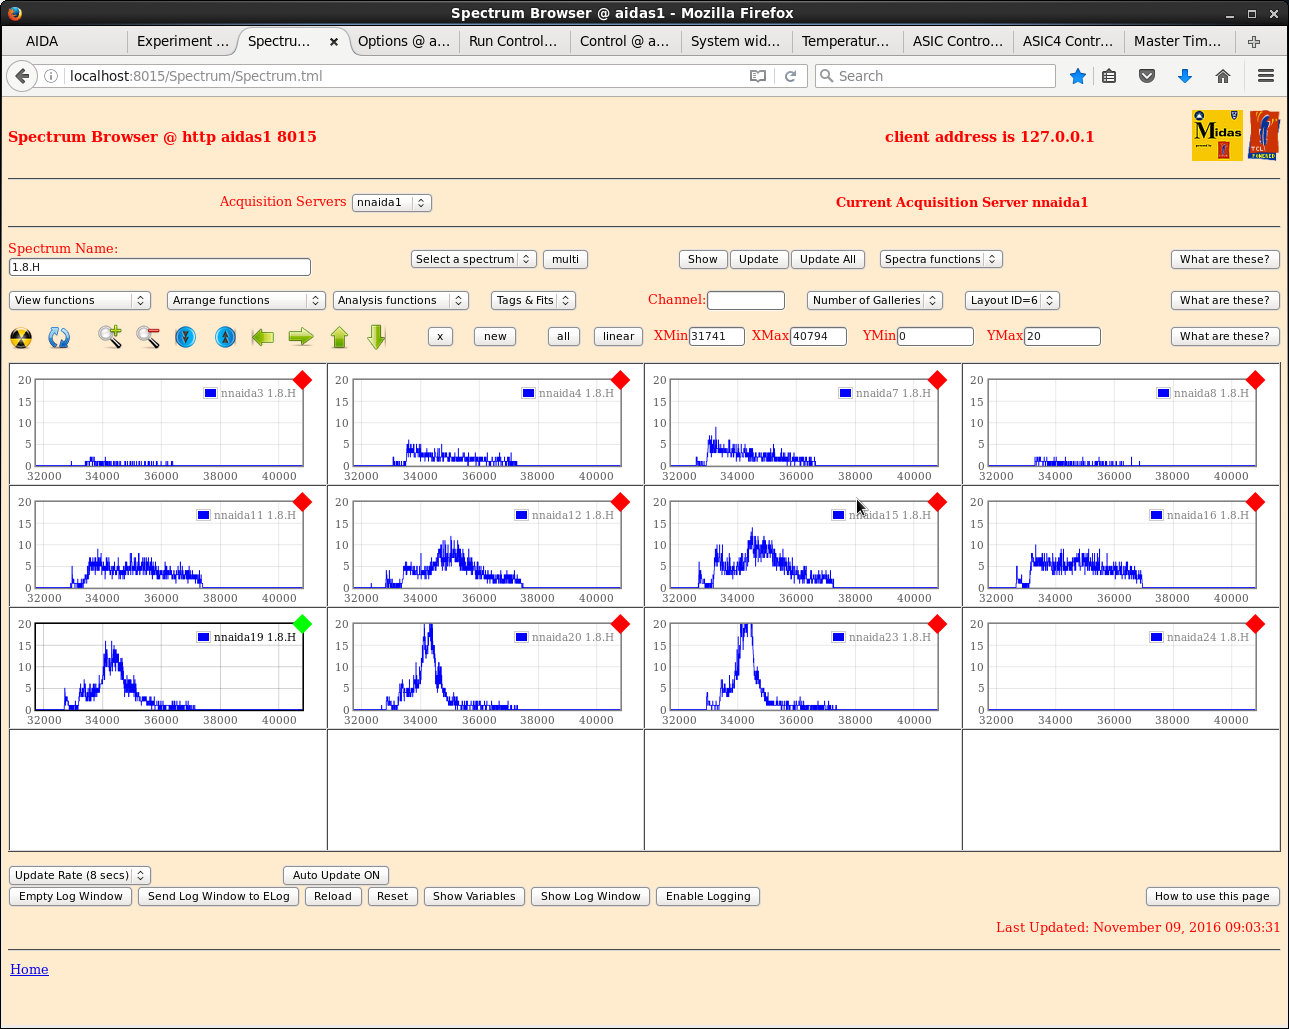Click the blue double-up arrow circle icon
This screenshot has width=1289, height=1029.
click(226, 337)
